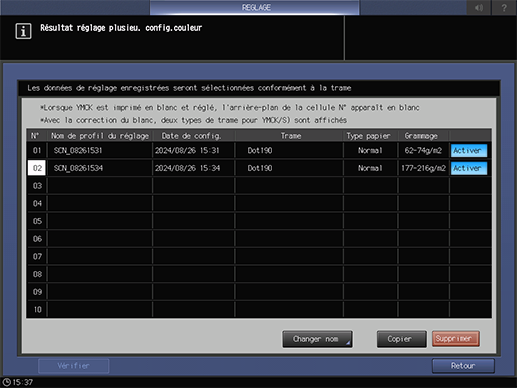Click date cell 2024/08/26 15:34
517x388 pixels.
pyautogui.click(x=187, y=168)
